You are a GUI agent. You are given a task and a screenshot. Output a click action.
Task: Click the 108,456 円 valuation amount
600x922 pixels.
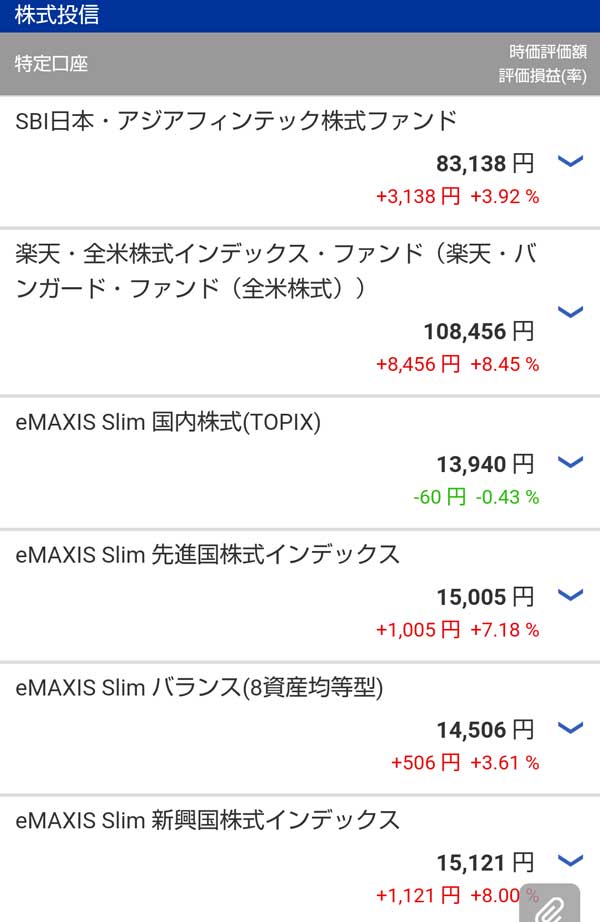(479, 331)
